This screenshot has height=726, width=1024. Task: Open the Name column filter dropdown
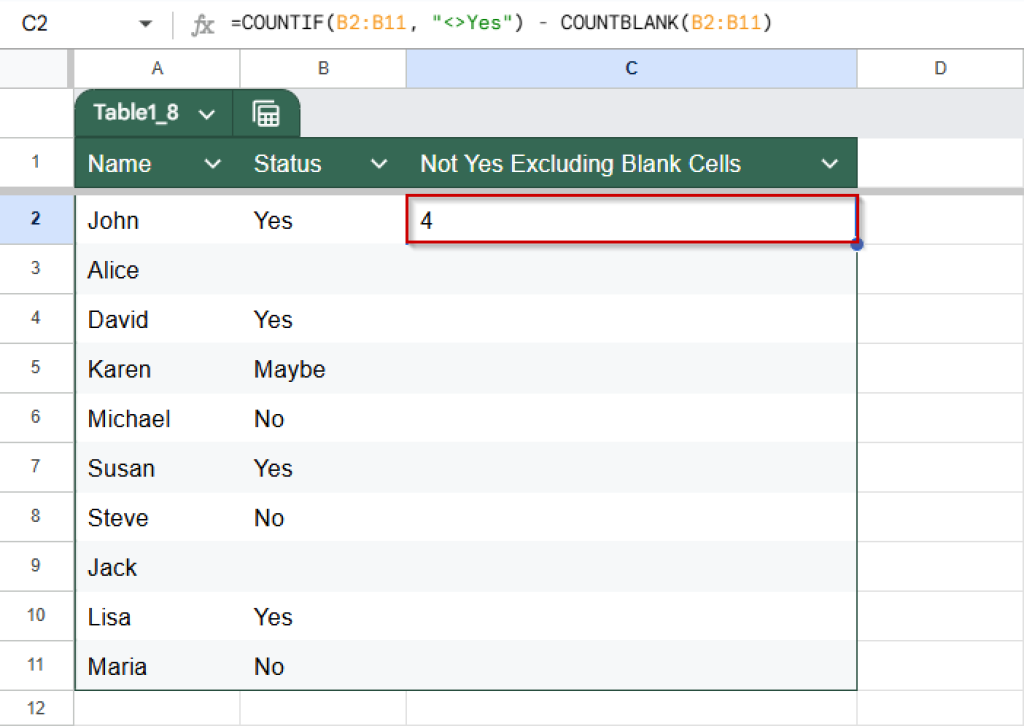tap(213, 162)
